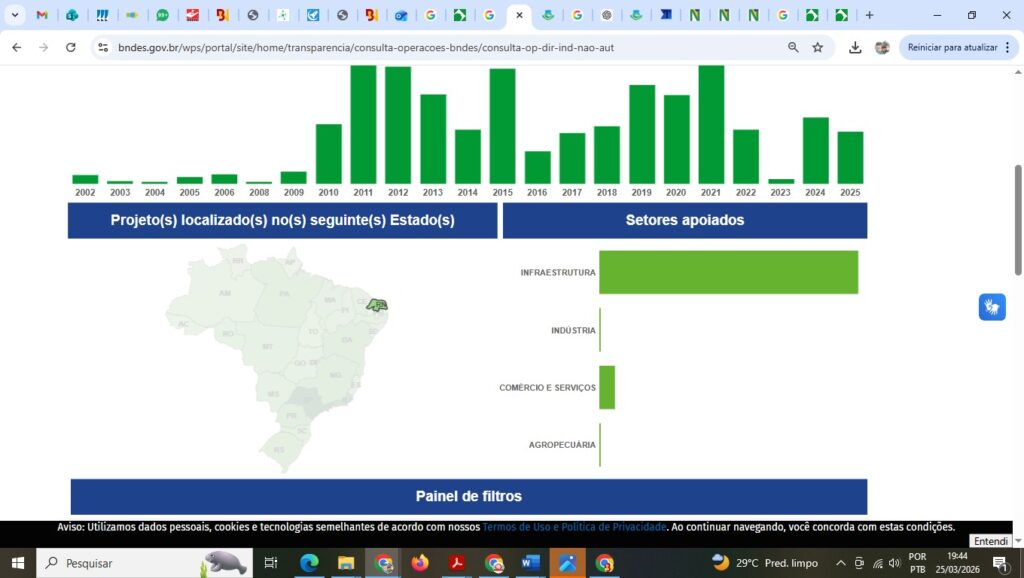1024x578 pixels.
Task: Navigate back with the back arrow
Action: click(15, 47)
